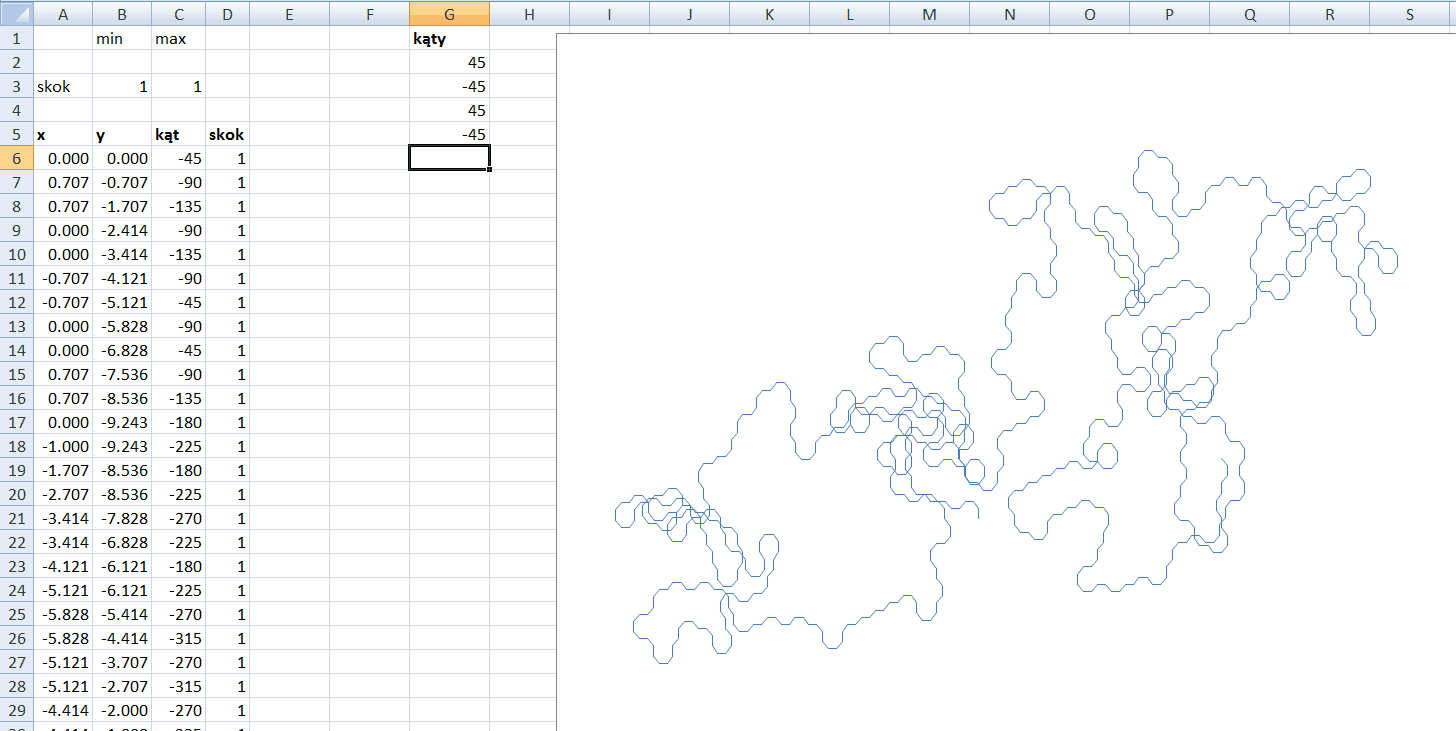Select column A header
Image resolution: width=1456 pixels, height=731 pixels.
[x=63, y=14]
